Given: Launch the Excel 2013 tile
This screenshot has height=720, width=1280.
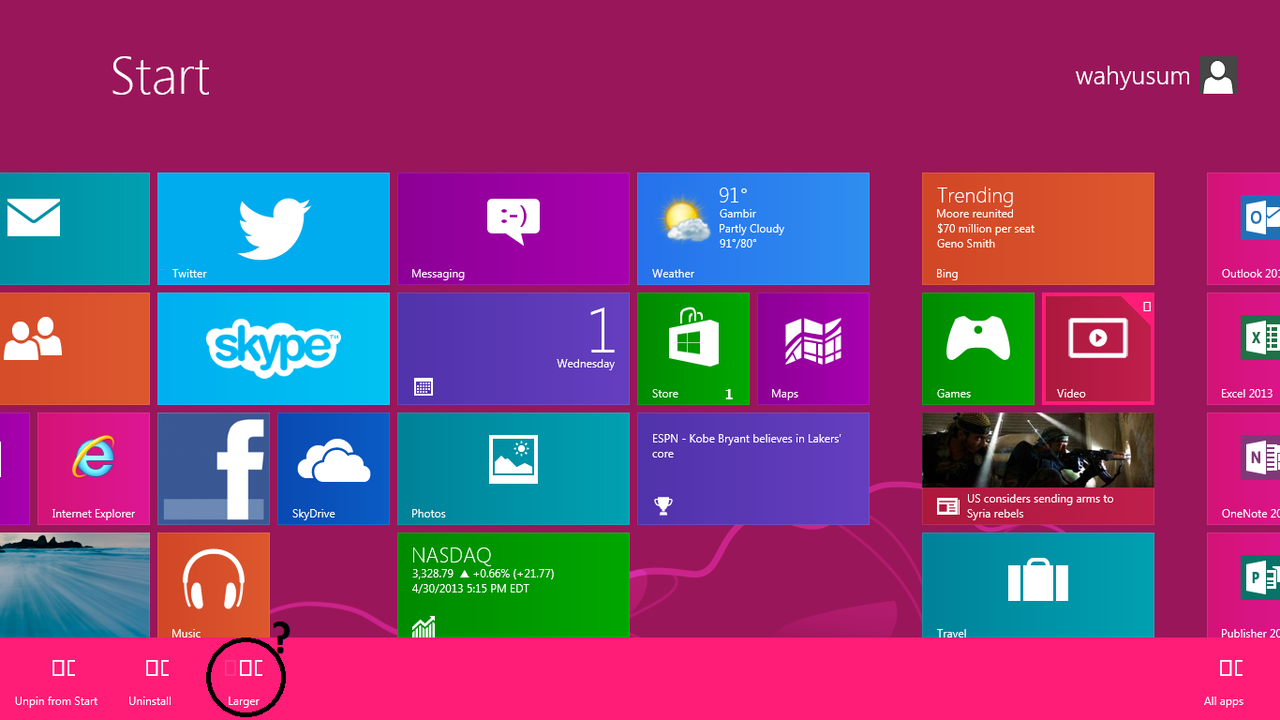Looking at the screenshot, I should [x=1243, y=349].
